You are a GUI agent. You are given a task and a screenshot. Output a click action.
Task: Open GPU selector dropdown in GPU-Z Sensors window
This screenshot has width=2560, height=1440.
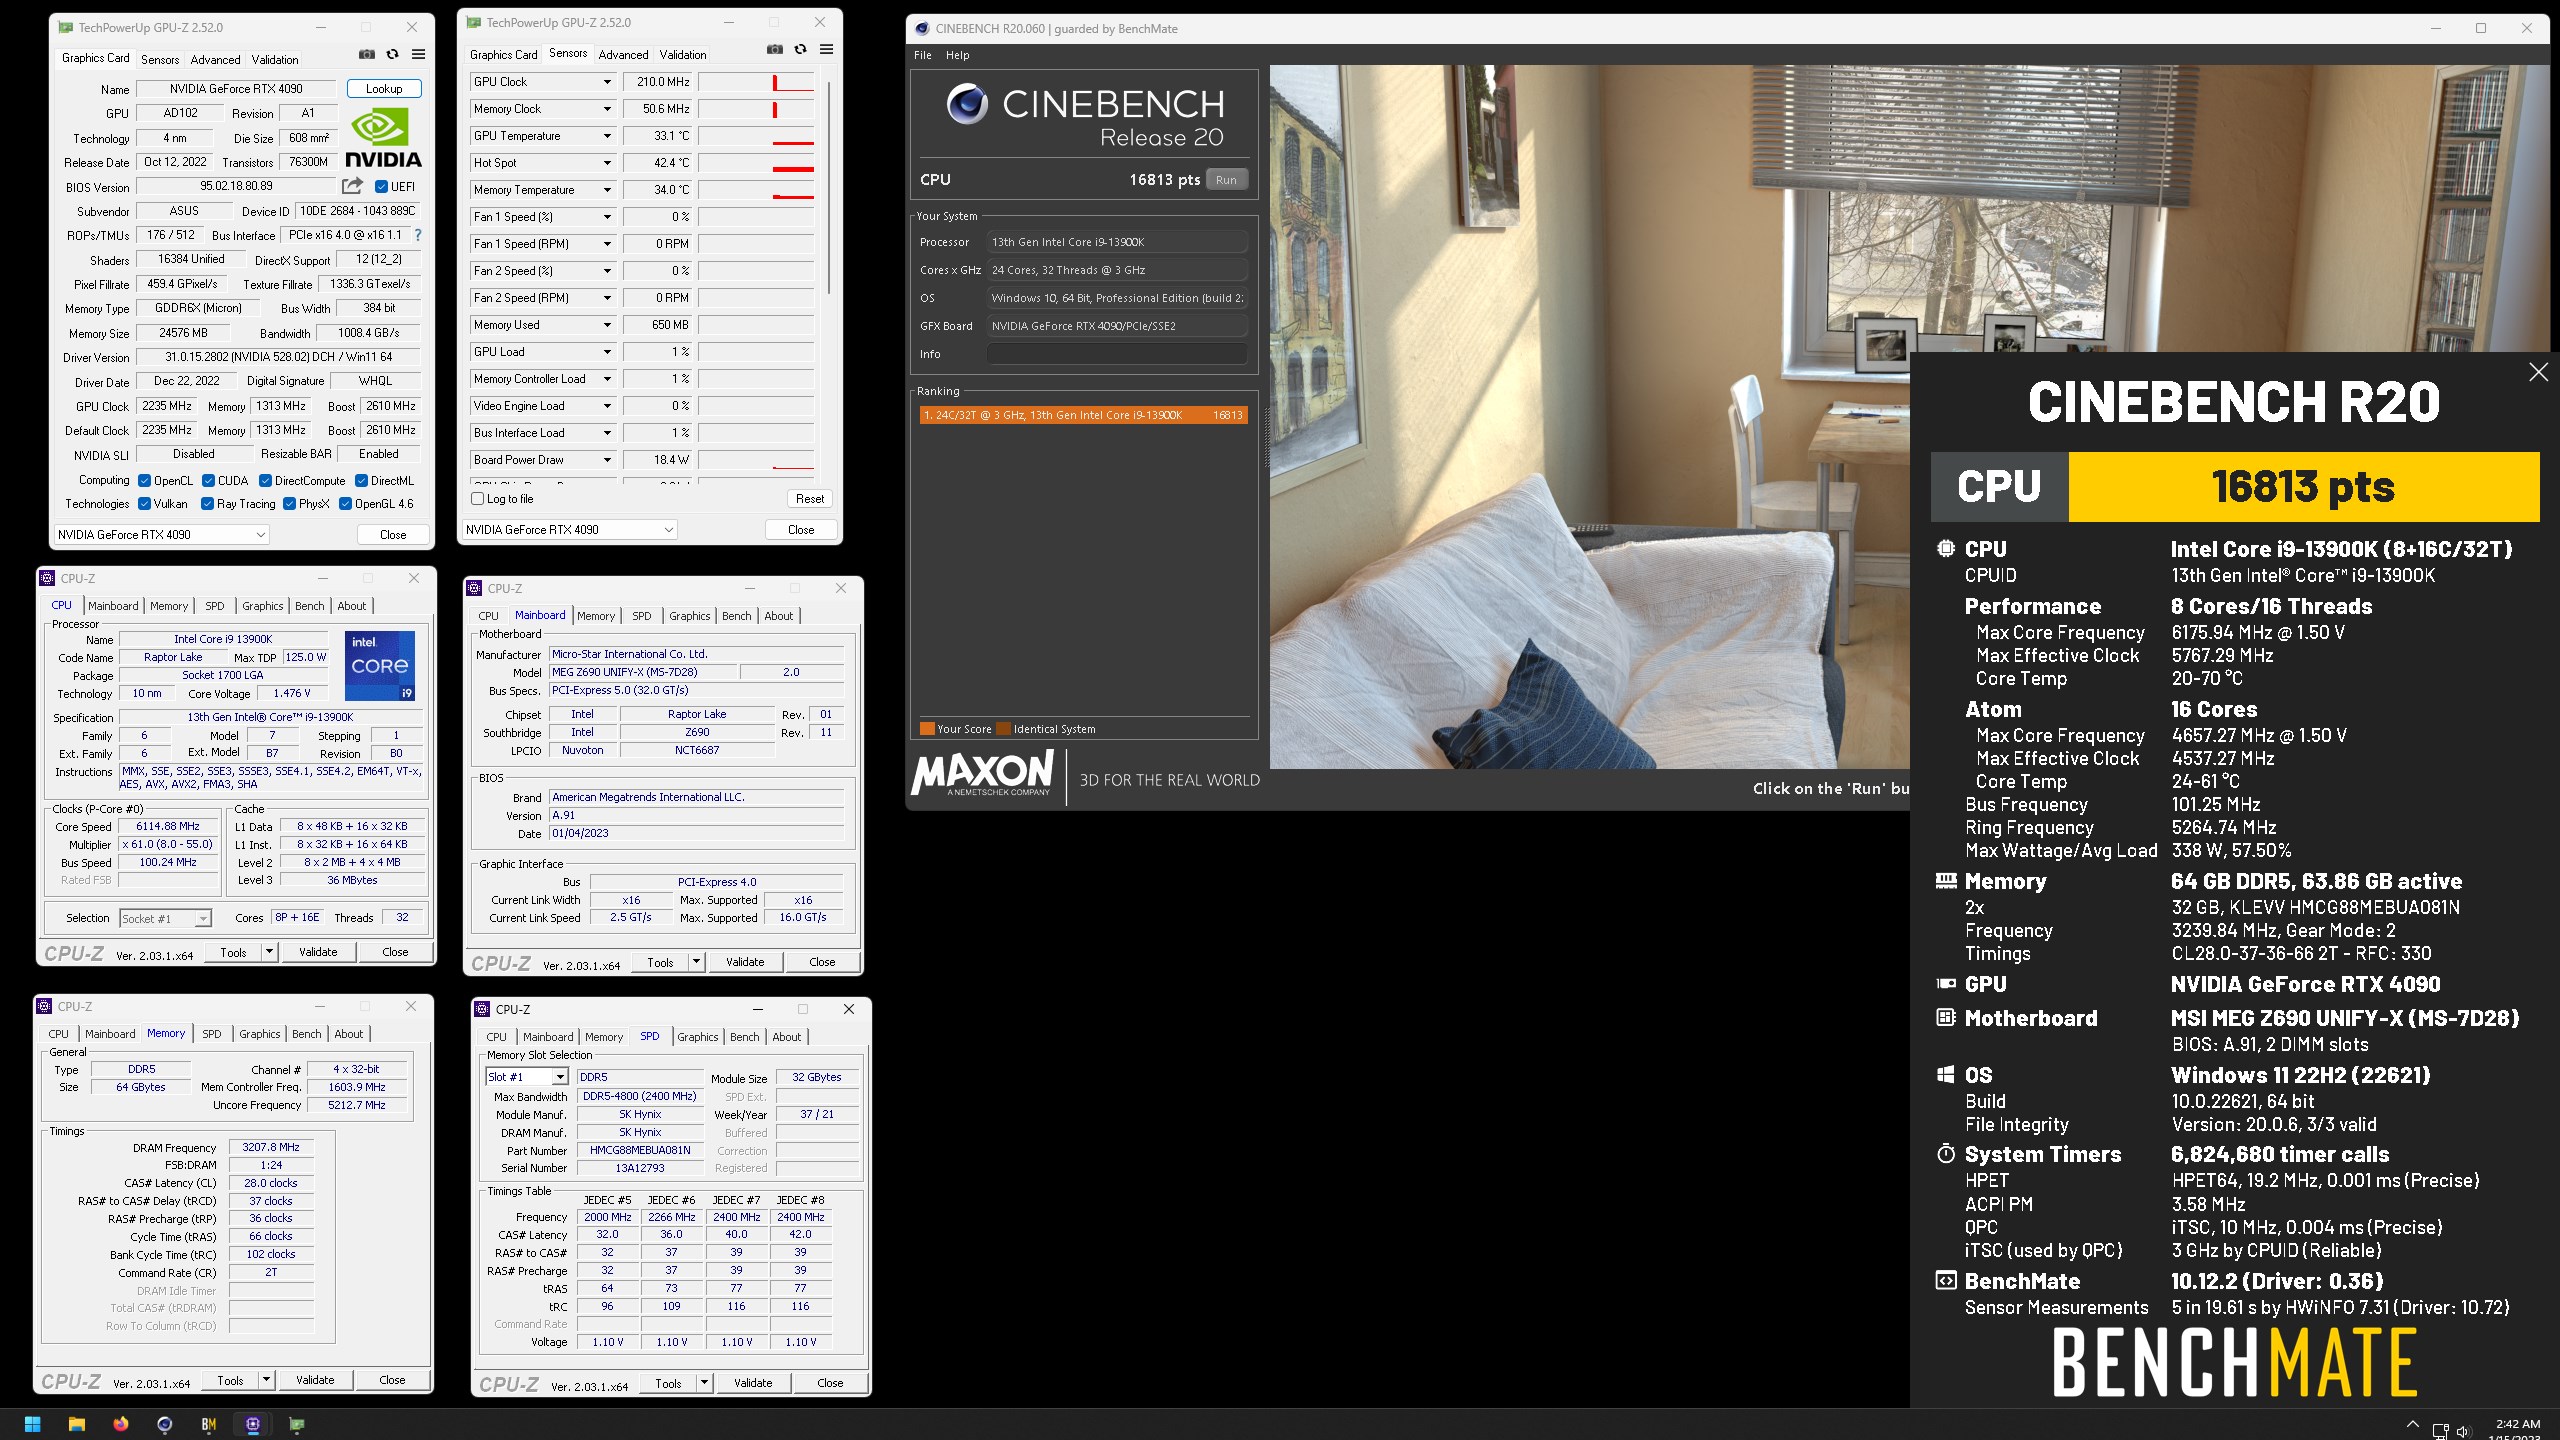point(569,530)
